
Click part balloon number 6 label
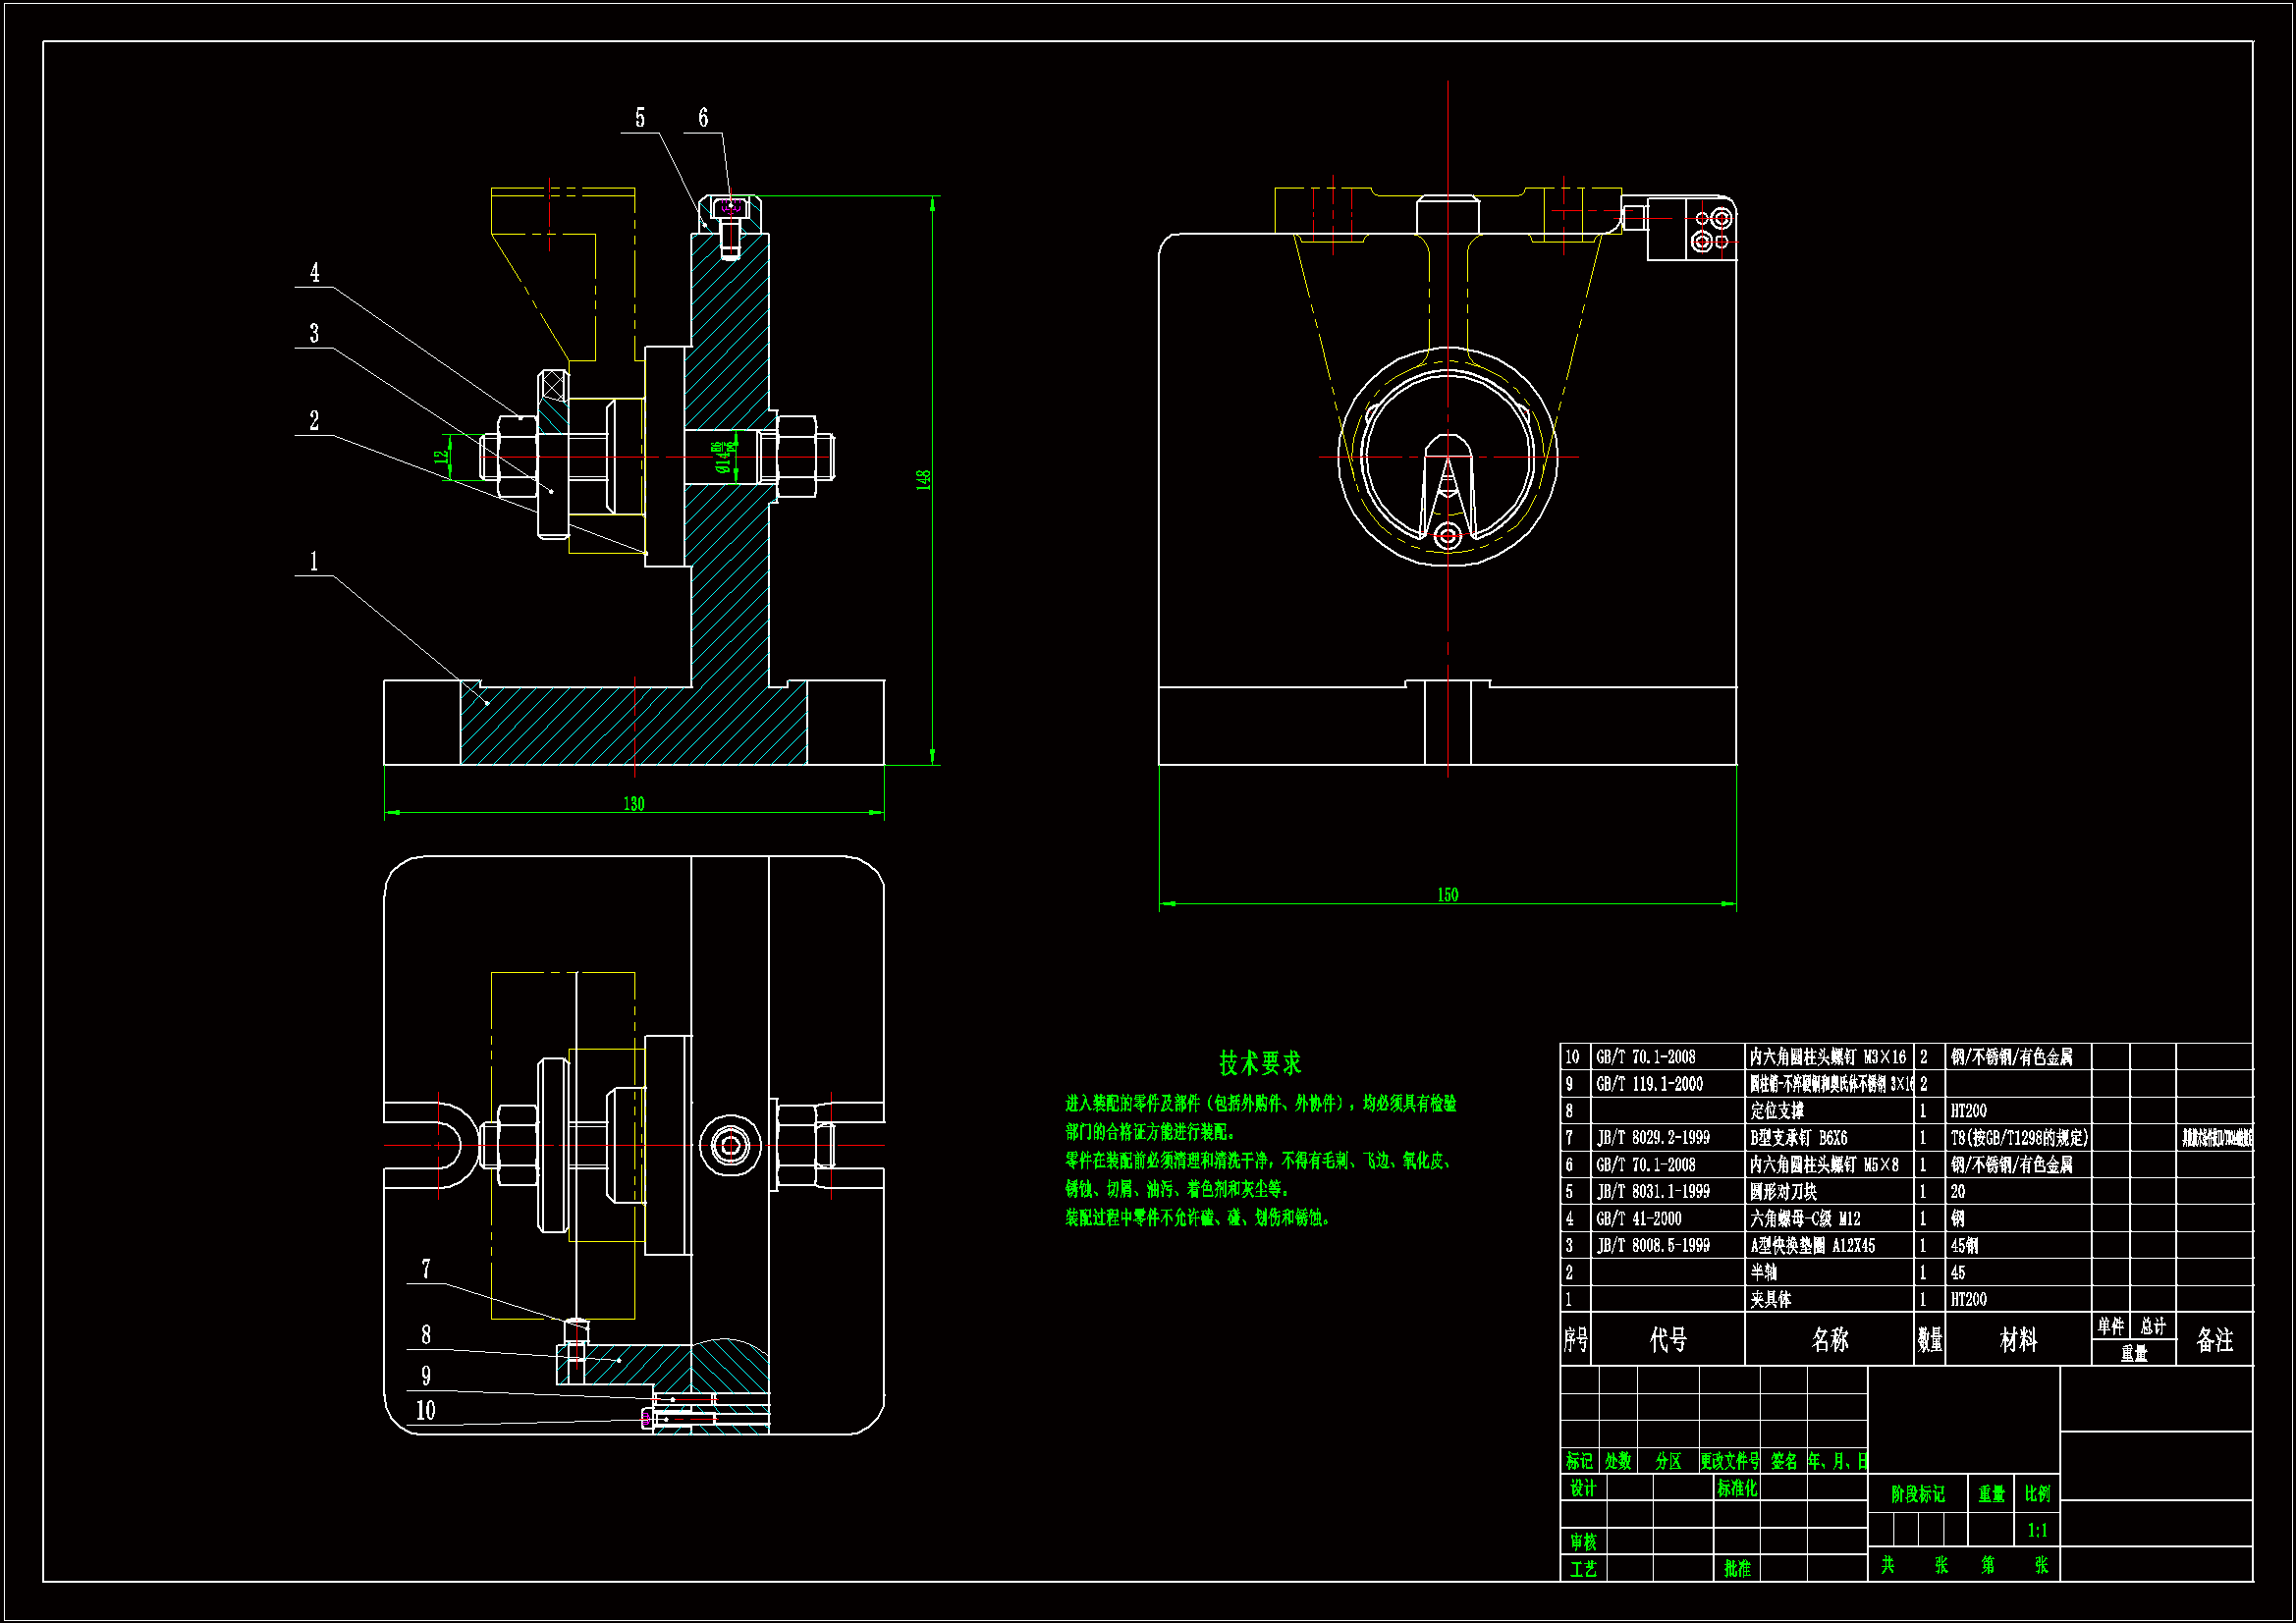pos(703,118)
